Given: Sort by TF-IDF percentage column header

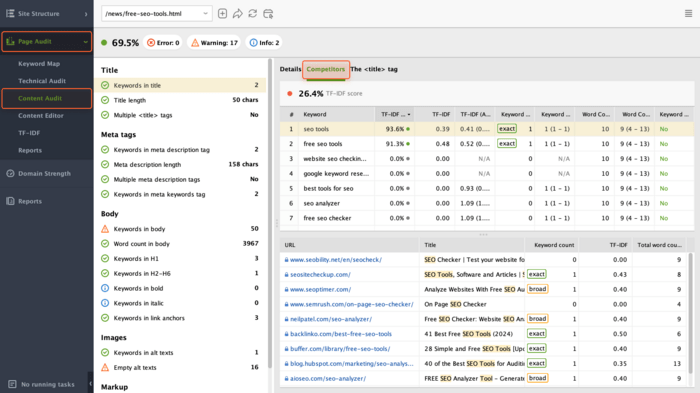Looking at the screenshot, I should (395, 114).
